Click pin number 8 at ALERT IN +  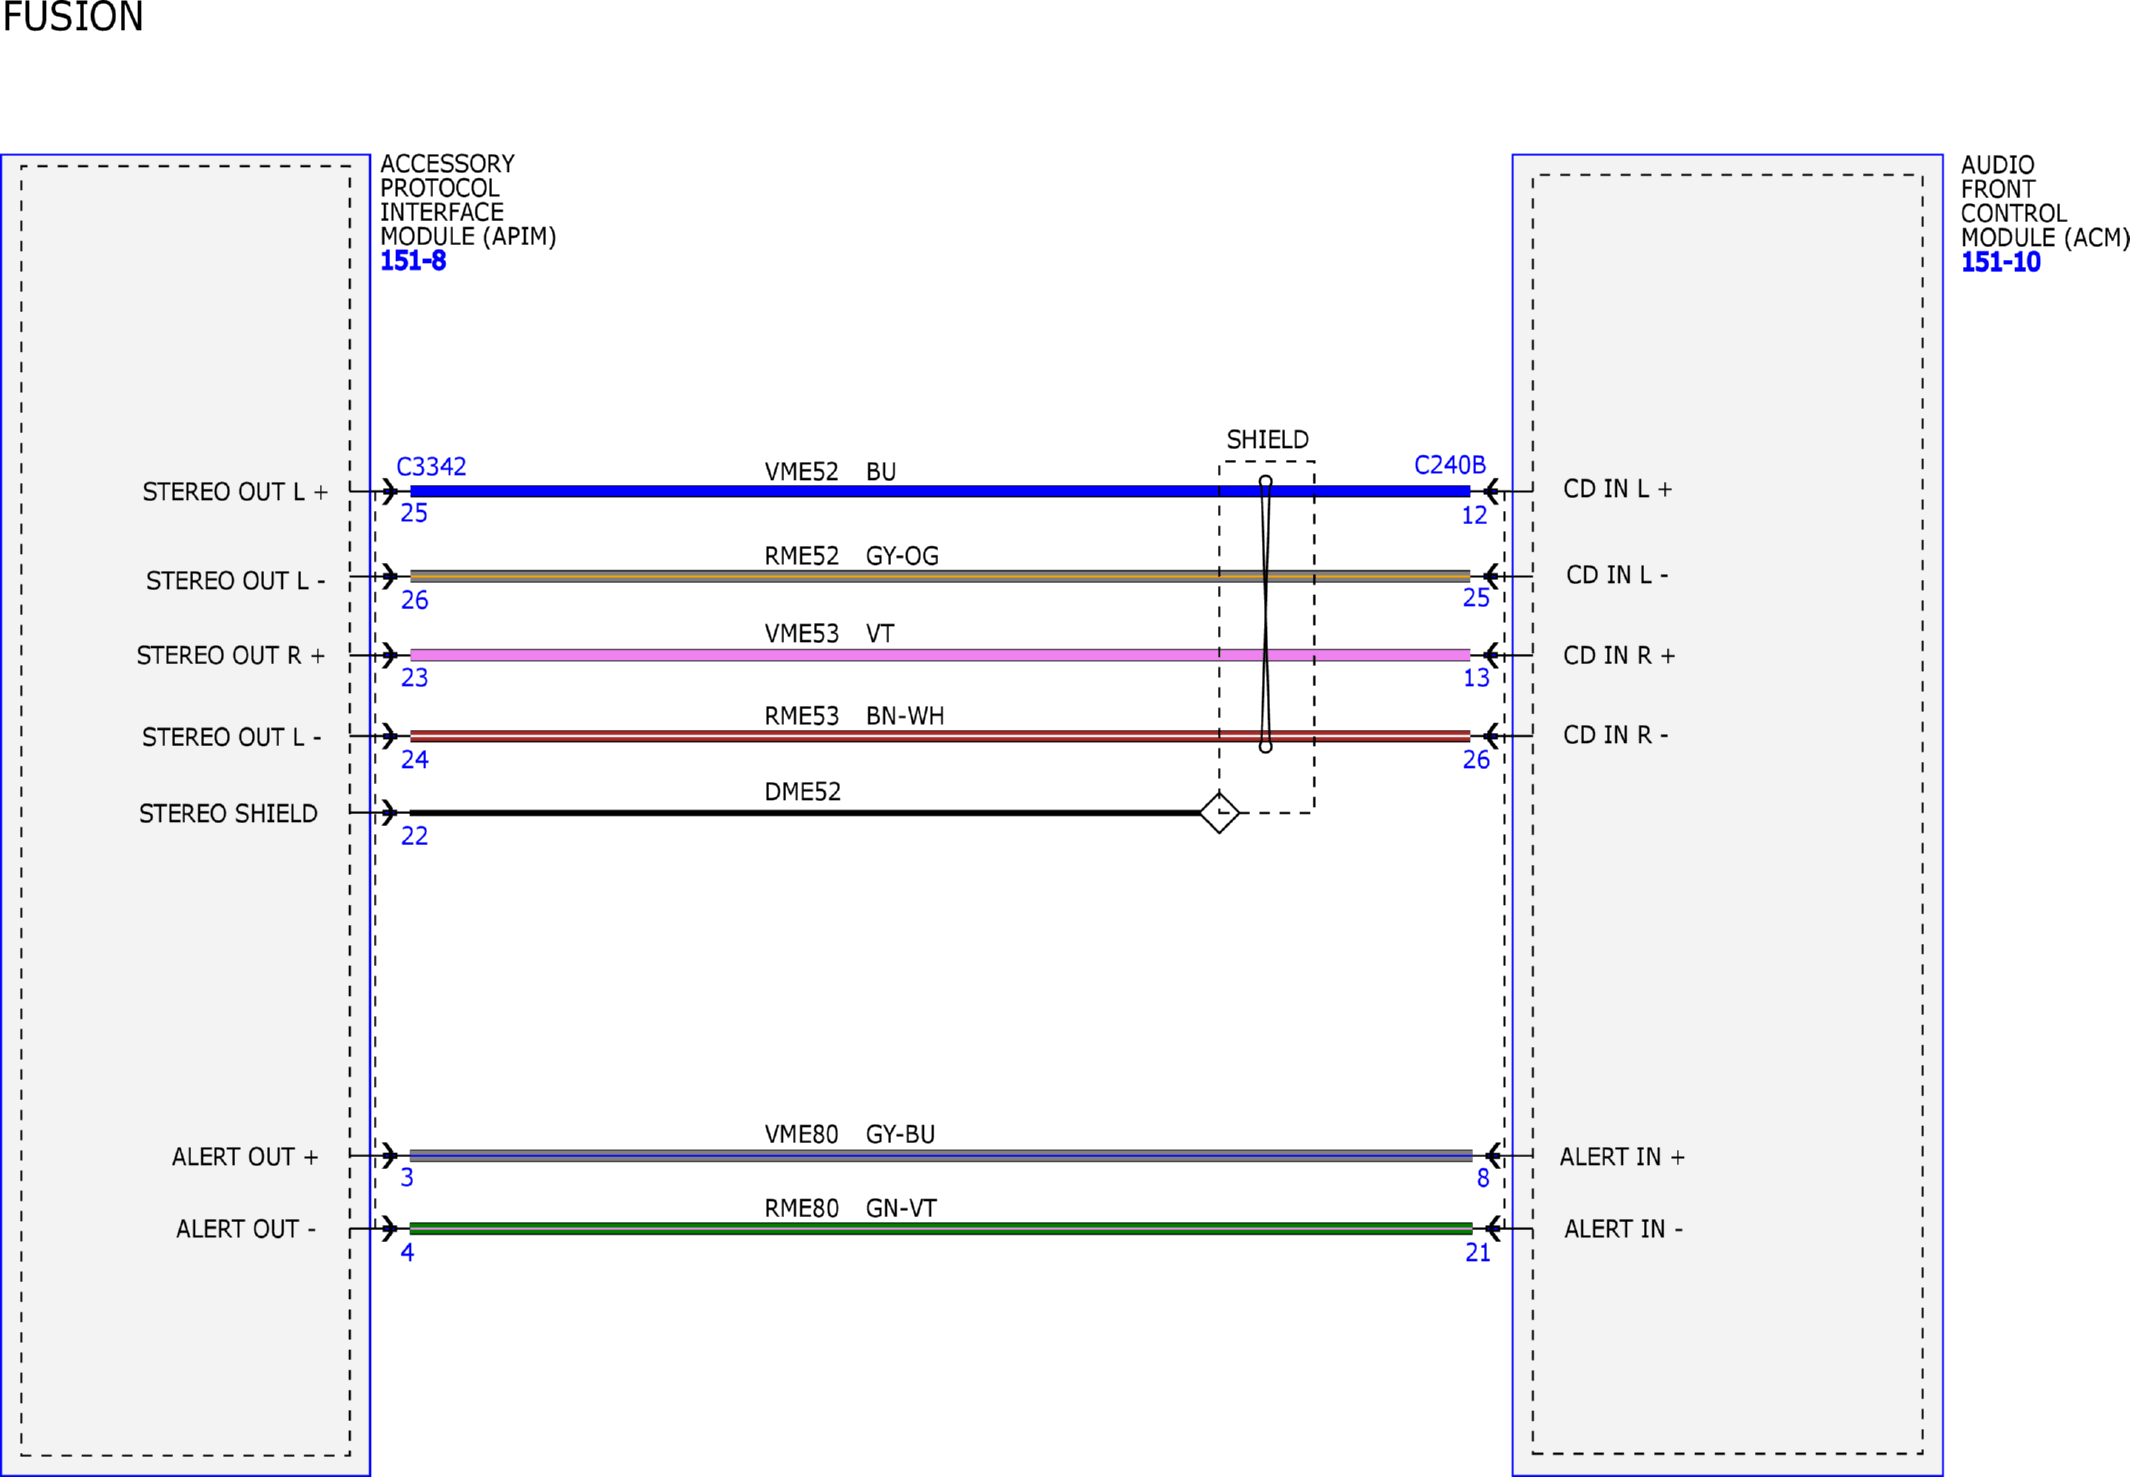click(x=1483, y=1179)
